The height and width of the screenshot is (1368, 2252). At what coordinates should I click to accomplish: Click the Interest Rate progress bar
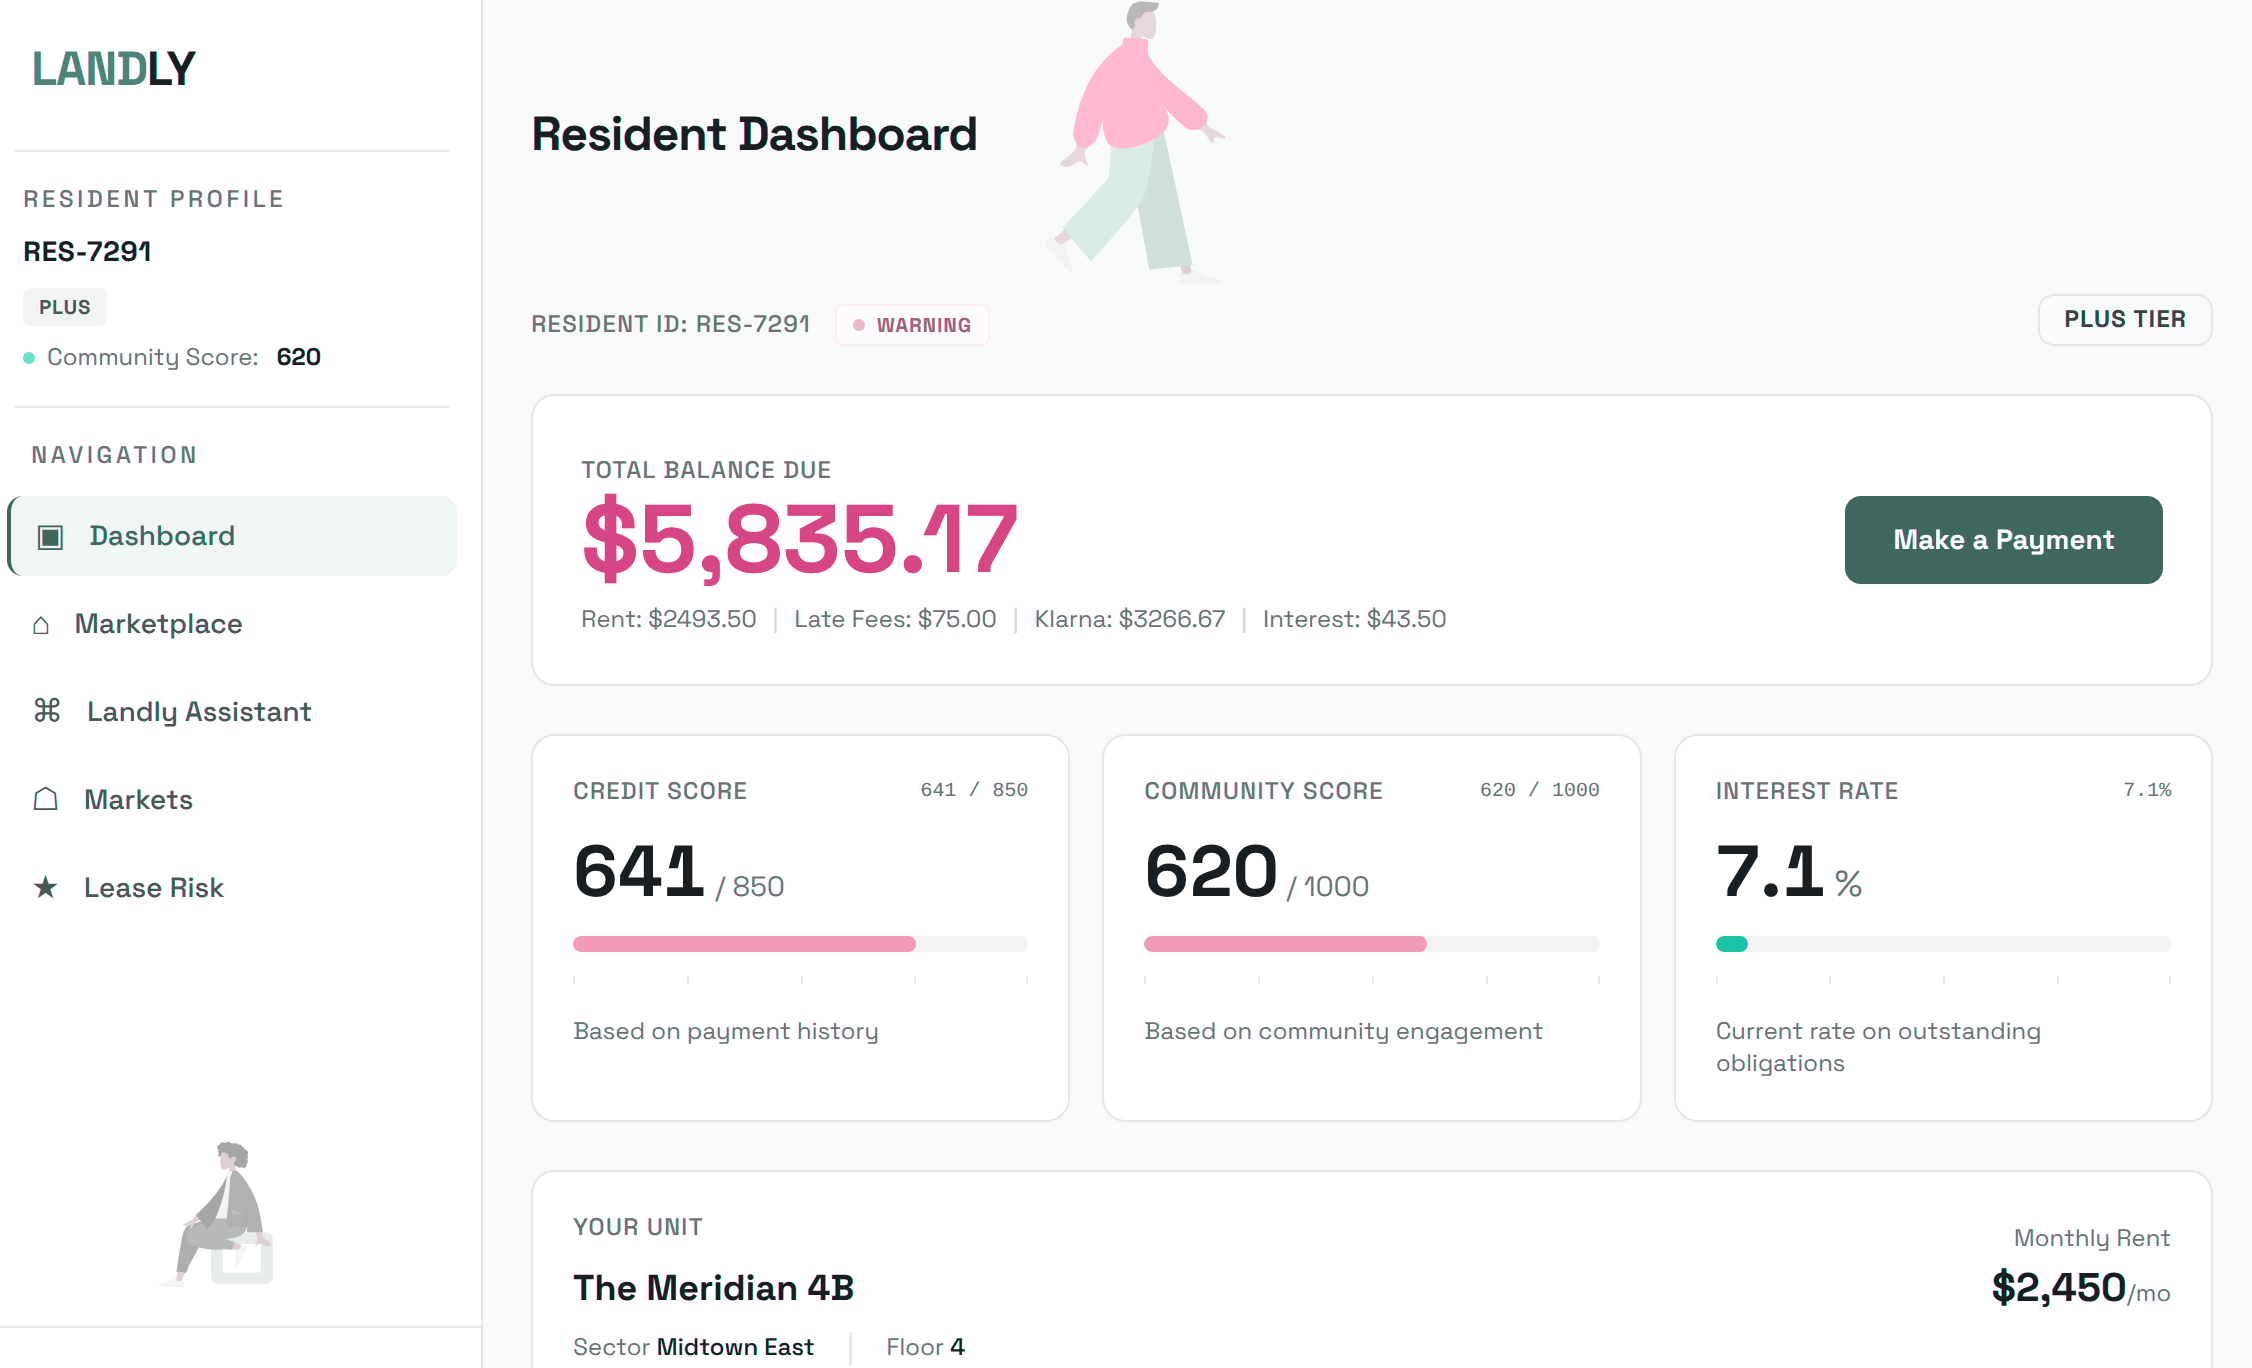pos(1942,944)
